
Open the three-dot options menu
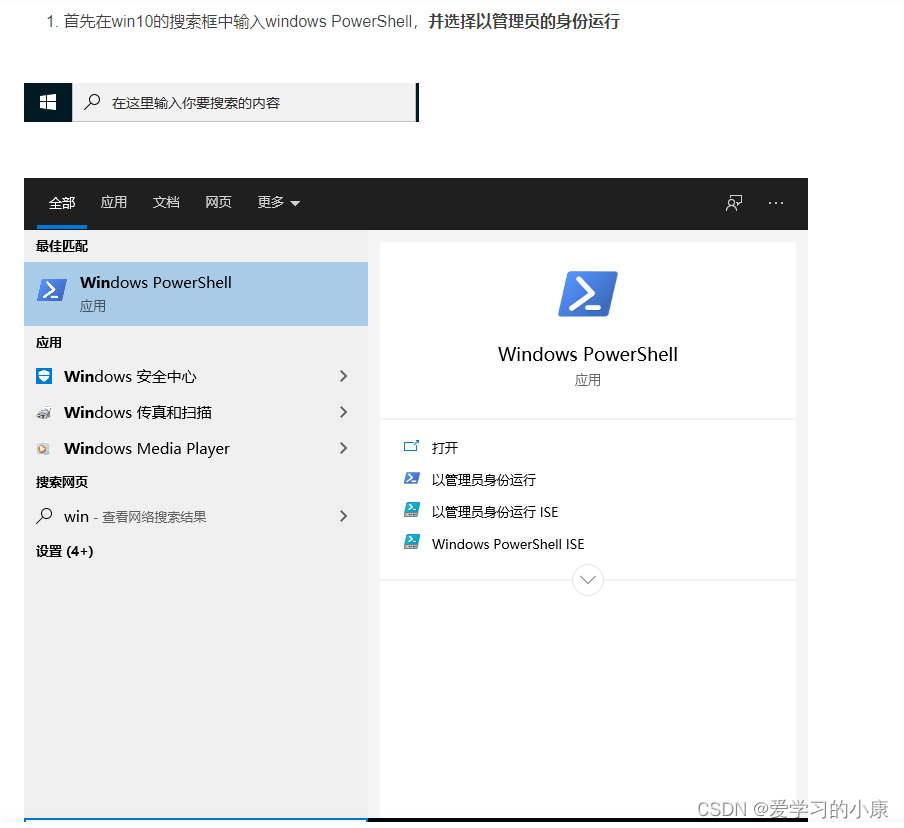pos(776,203)
